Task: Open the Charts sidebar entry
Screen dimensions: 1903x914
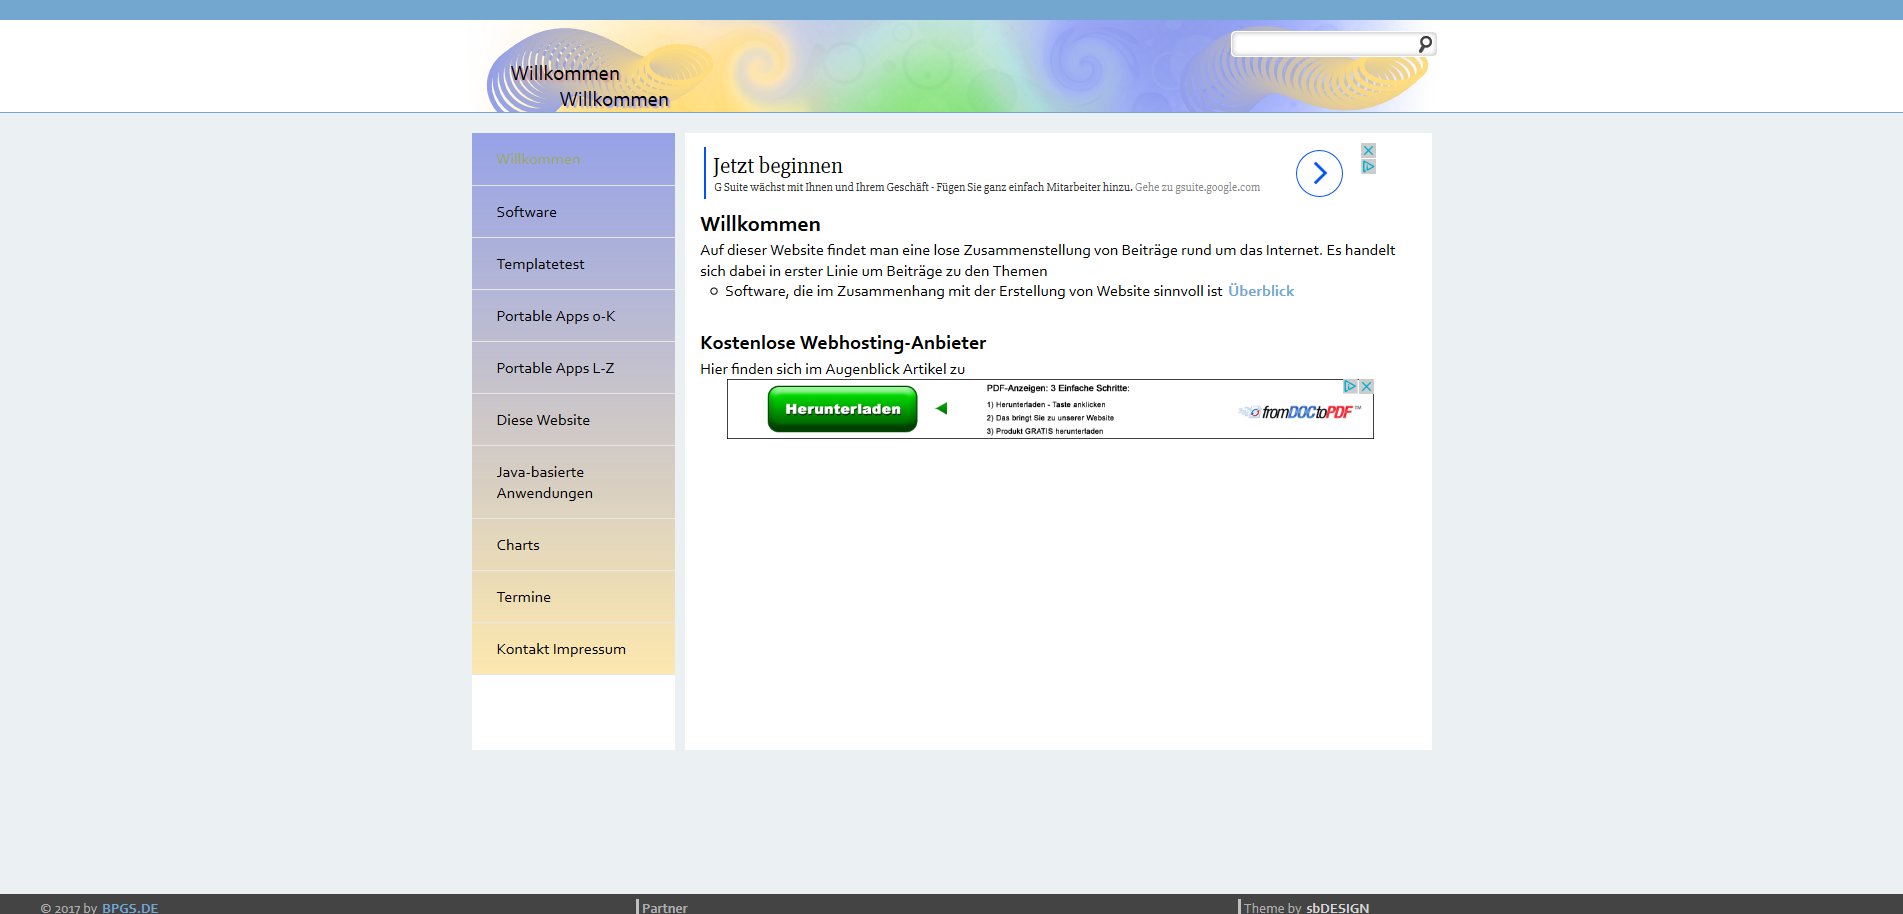Action: [x=517, y=545]
